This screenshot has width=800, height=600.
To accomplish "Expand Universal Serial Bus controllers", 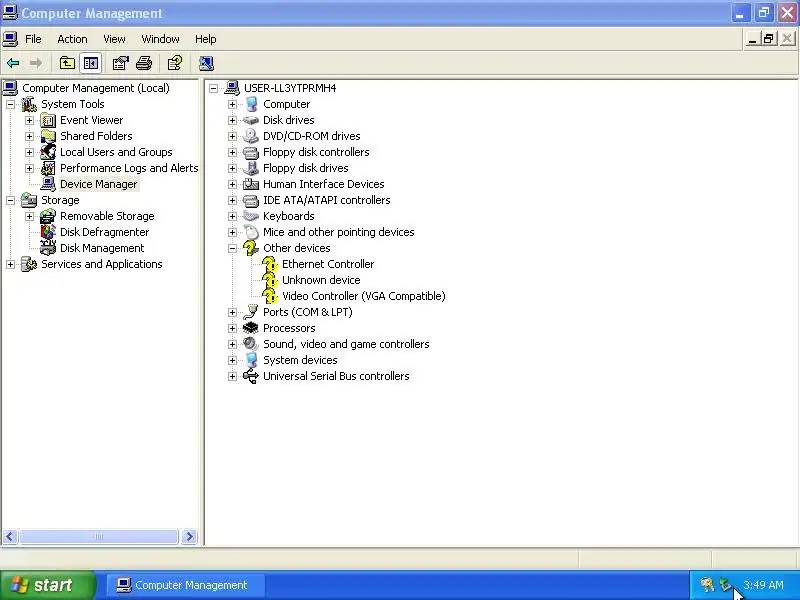I will tap(232, 377).
